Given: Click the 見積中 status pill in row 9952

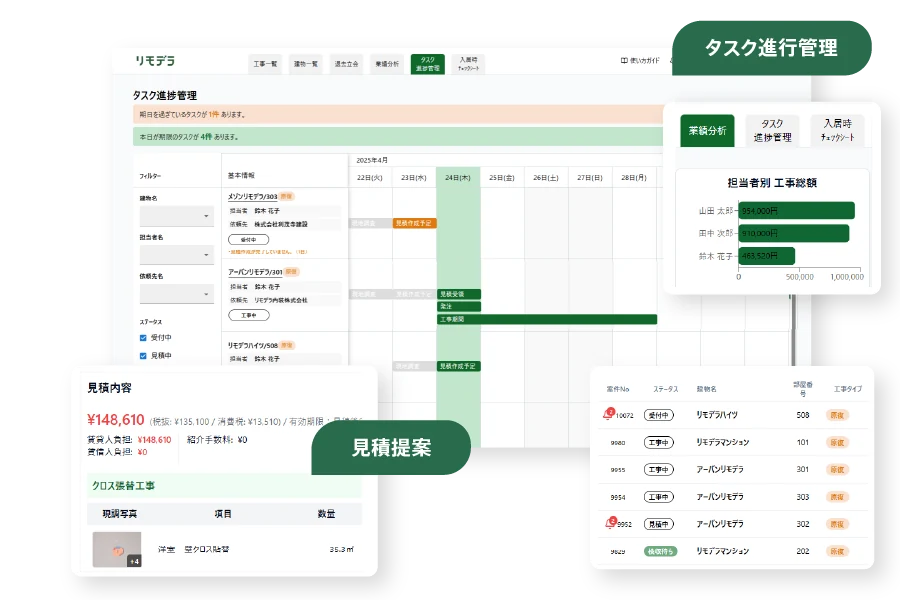Looking at the screenshot, I should point(658,524).
